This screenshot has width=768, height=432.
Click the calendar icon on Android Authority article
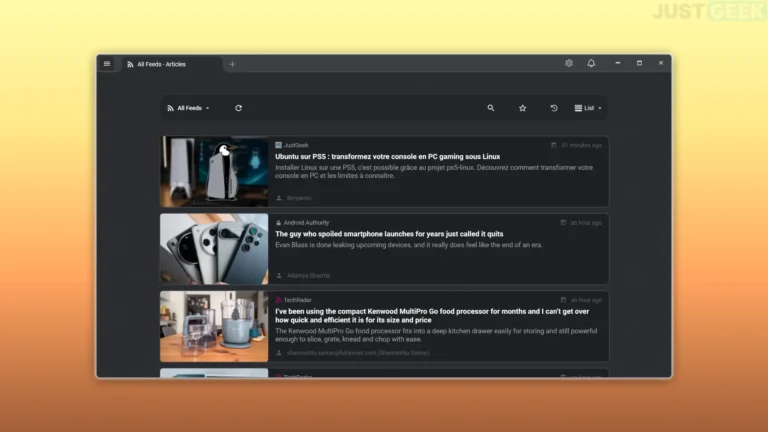point(563,223)
